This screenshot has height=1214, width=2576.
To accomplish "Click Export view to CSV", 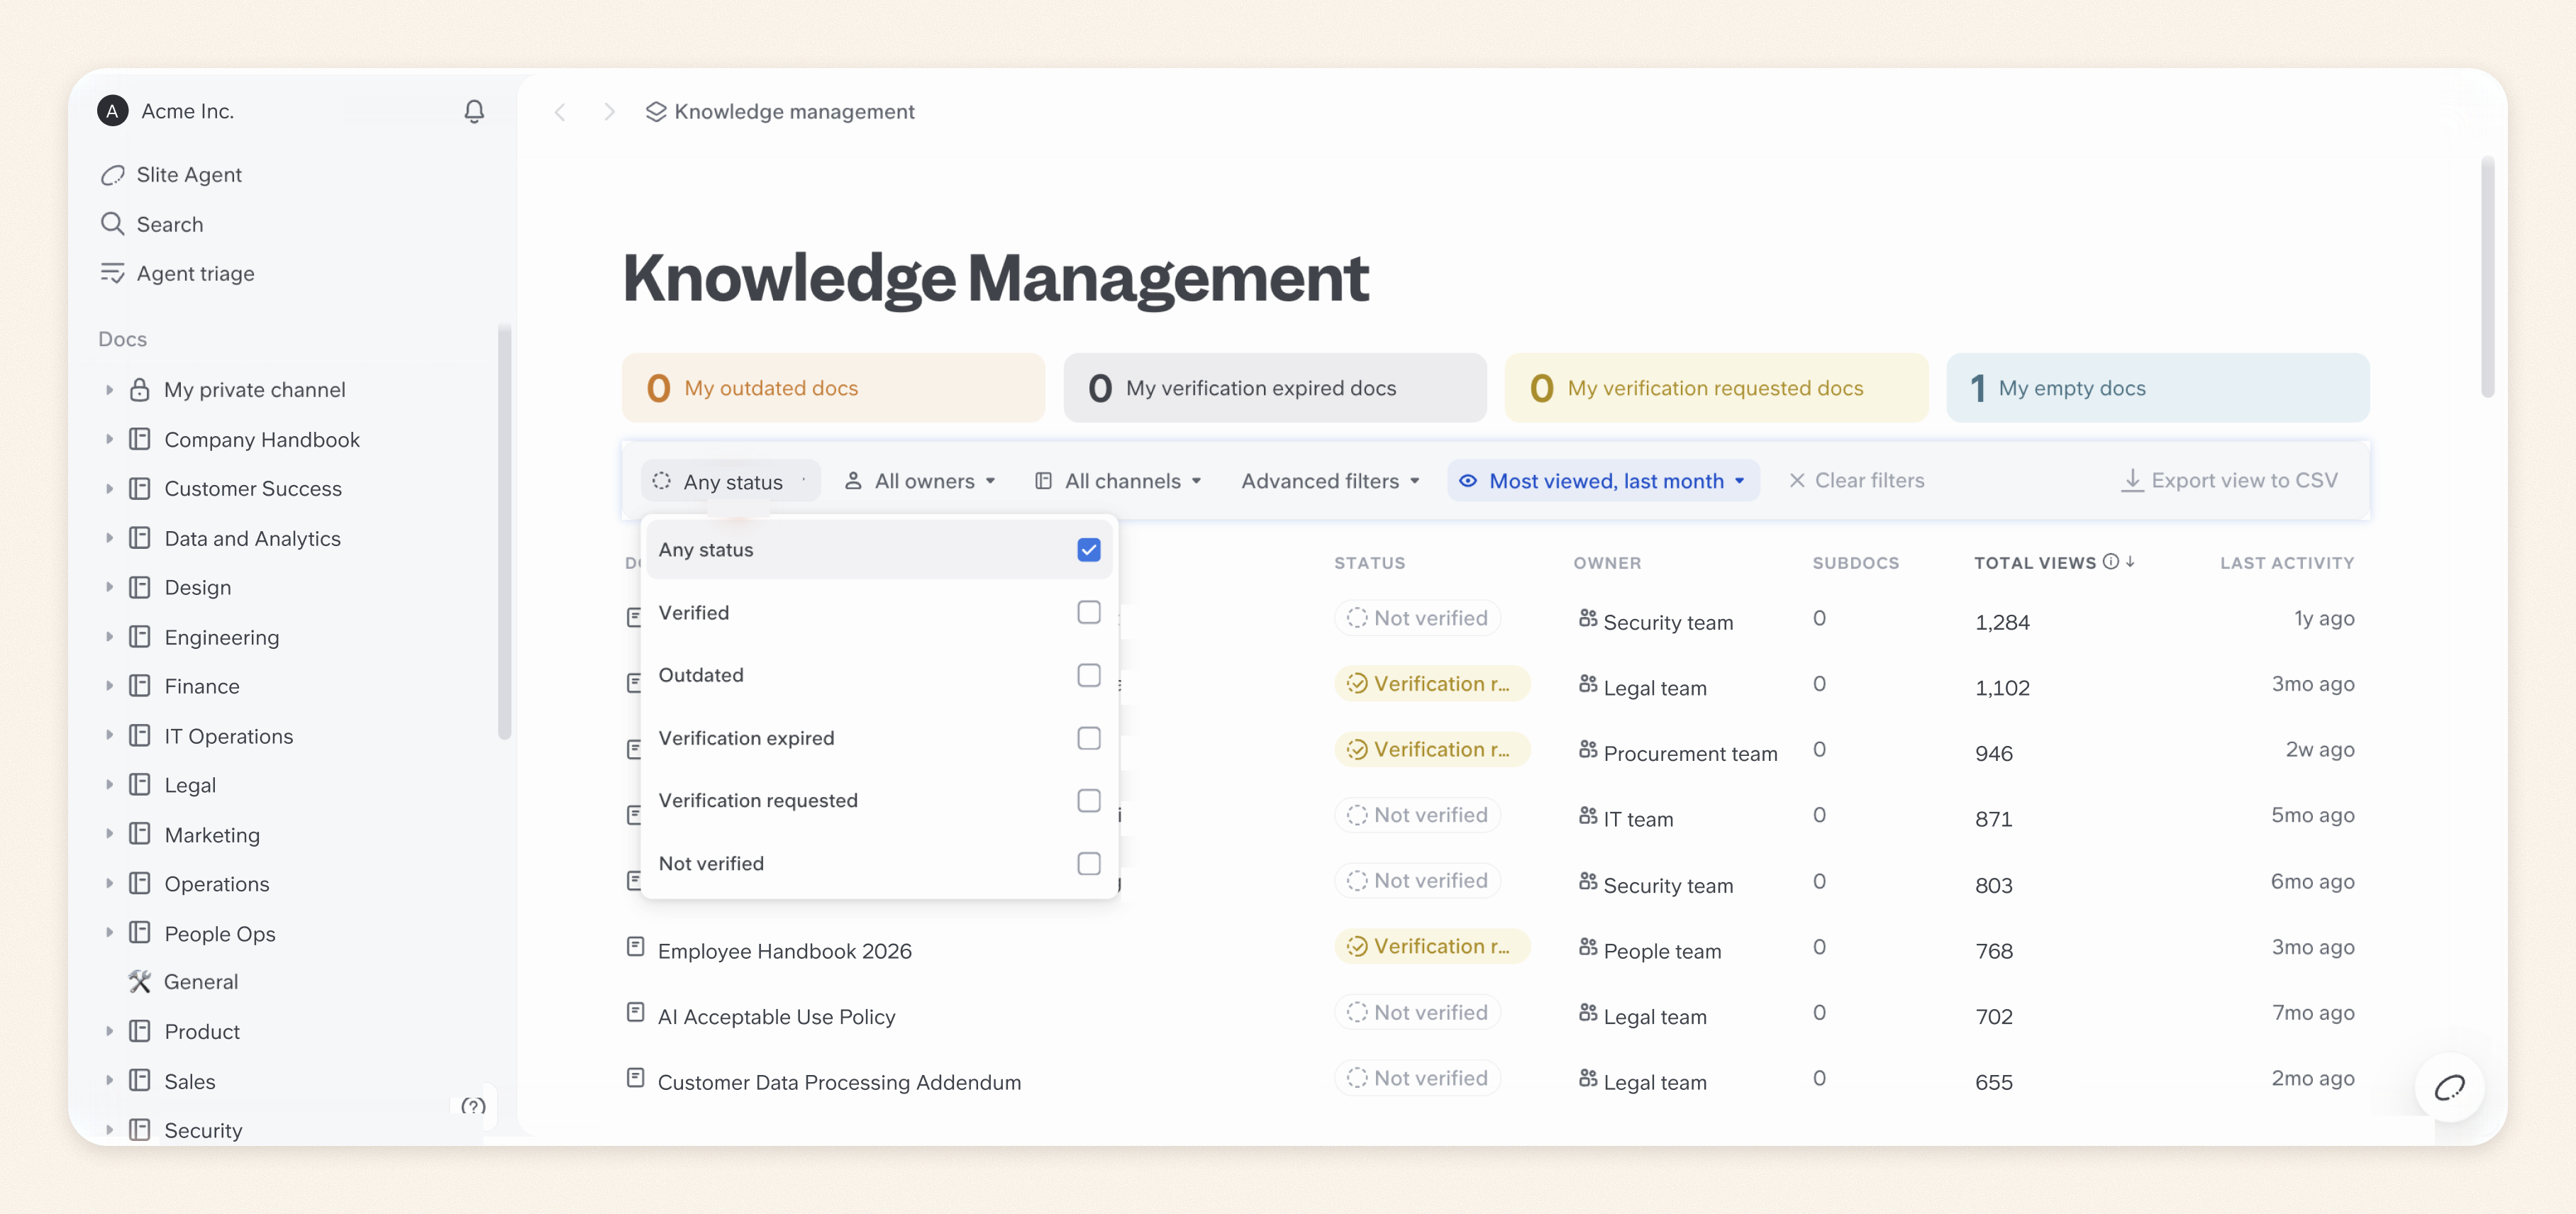I will [2230, 481].
